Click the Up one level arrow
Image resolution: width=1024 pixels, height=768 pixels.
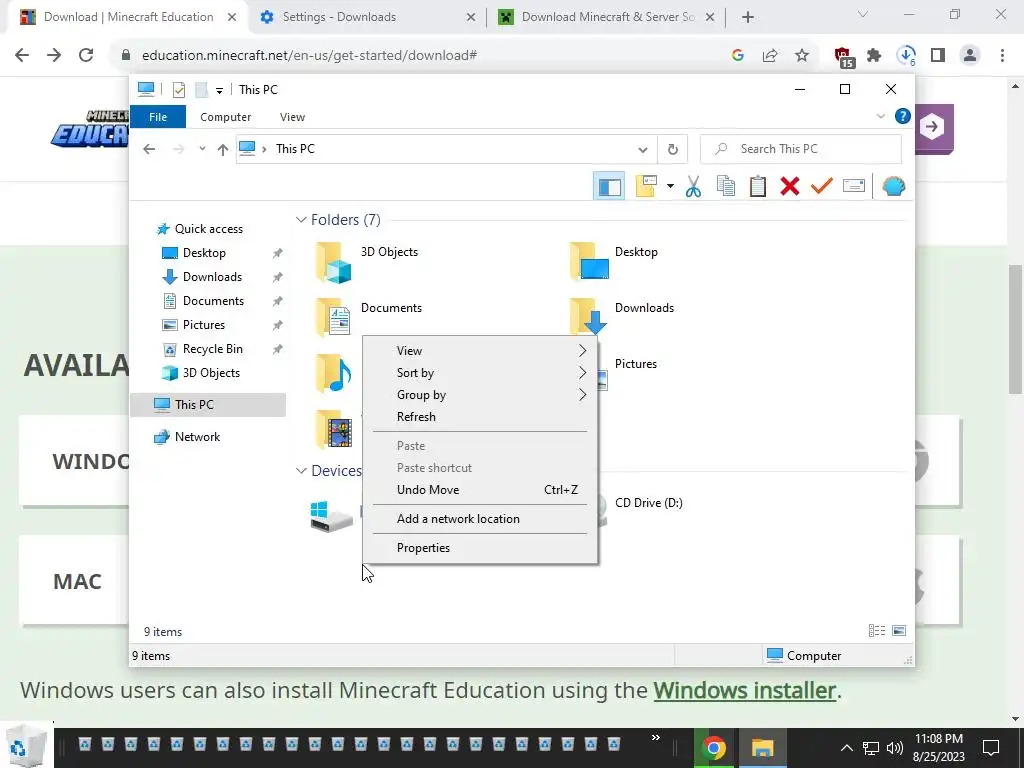click(223, 150)
